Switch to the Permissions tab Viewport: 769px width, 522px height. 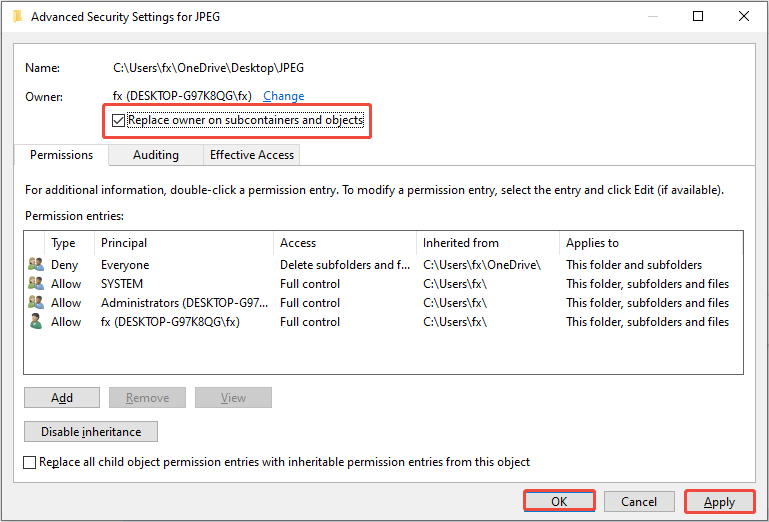pyautogui.click(x=61, y=155)
